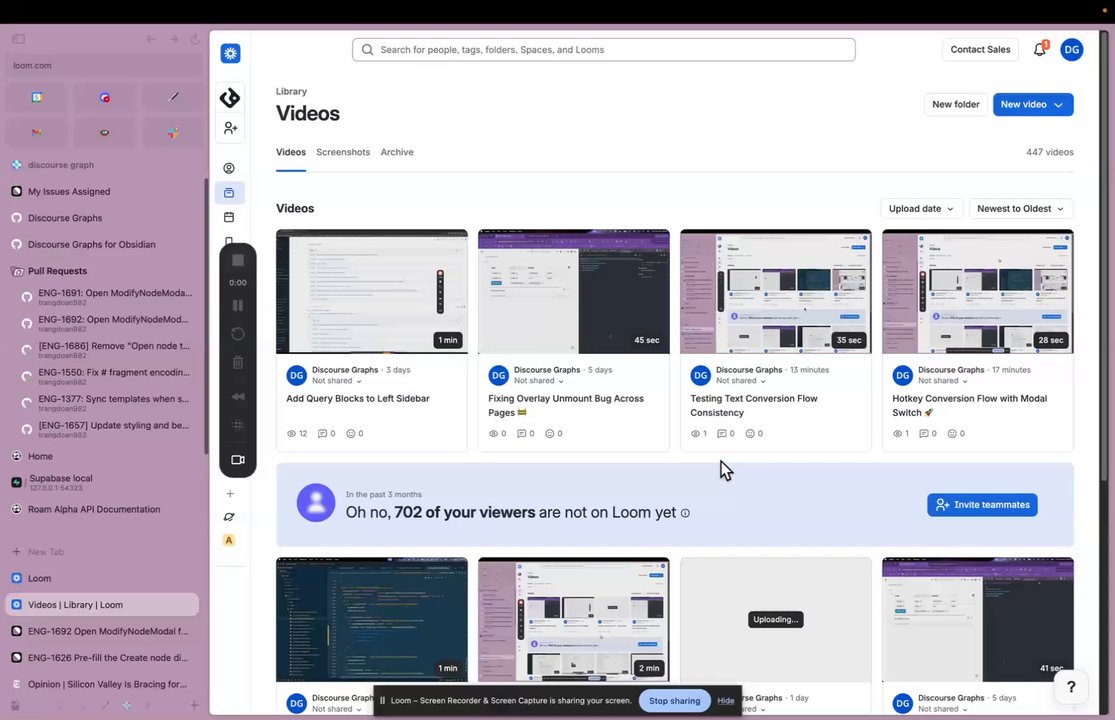Screen dimensions: 1115x720
Task: Click the Invite teammates button
Action: (982, 505)
